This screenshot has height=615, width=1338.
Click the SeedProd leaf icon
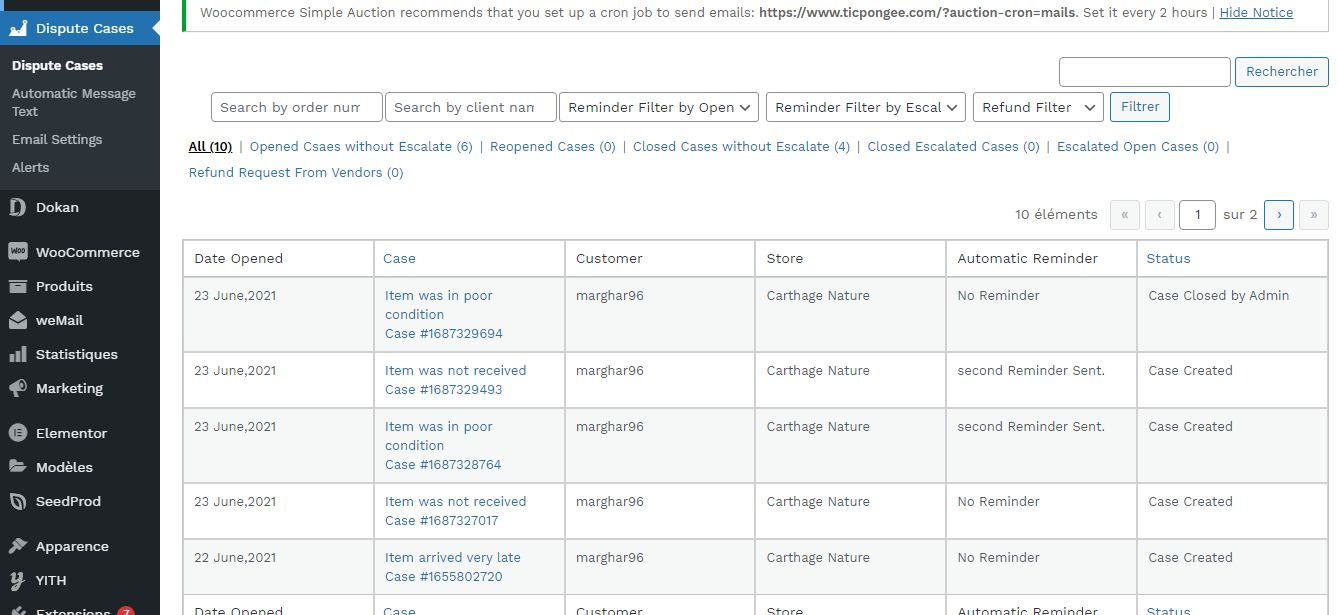pyautogui.click(x=17, y=501)
